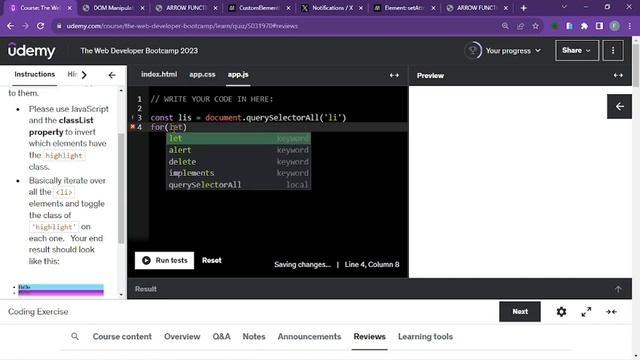Pick the 'querySelectorAll' autocomplete suggestion

click(238, 184)
